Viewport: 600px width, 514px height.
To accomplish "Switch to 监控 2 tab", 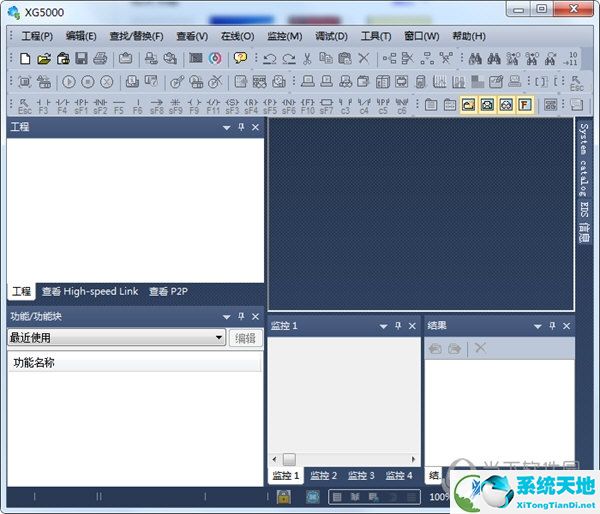I will (323, 476).
